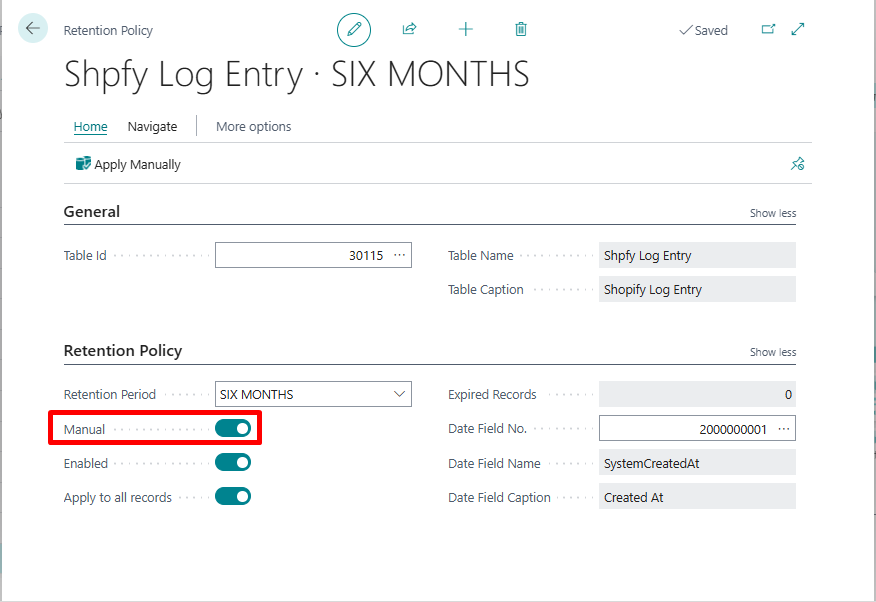Expand the page to full screen

[x=798, y=29]
